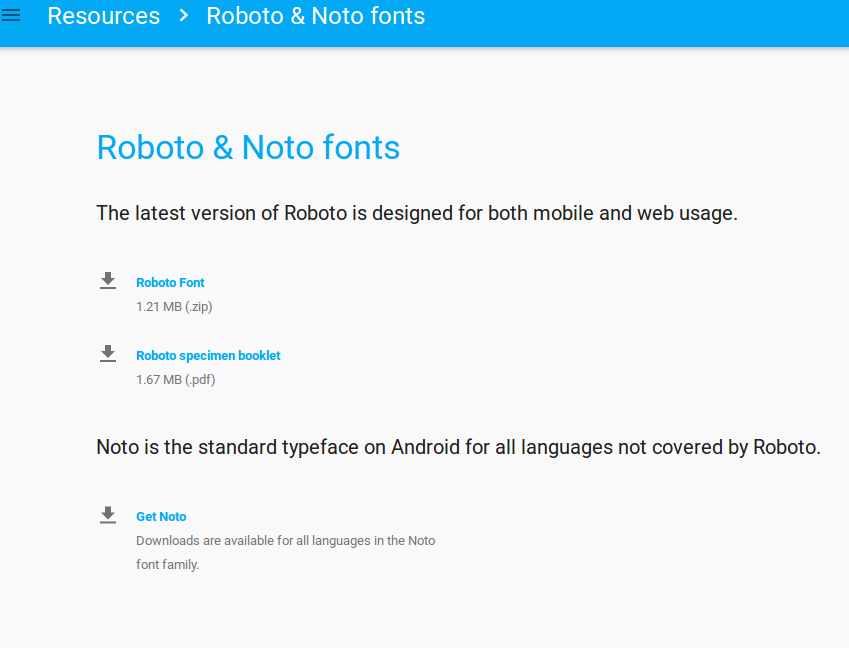Click the breadcrumb chevron separator arrow

click(183, 17)
